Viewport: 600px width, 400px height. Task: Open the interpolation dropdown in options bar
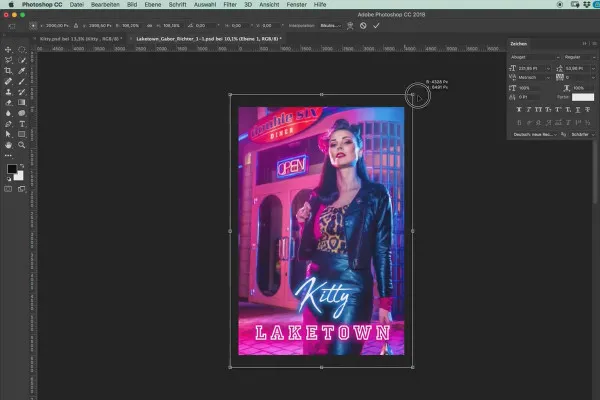(329, 25)
